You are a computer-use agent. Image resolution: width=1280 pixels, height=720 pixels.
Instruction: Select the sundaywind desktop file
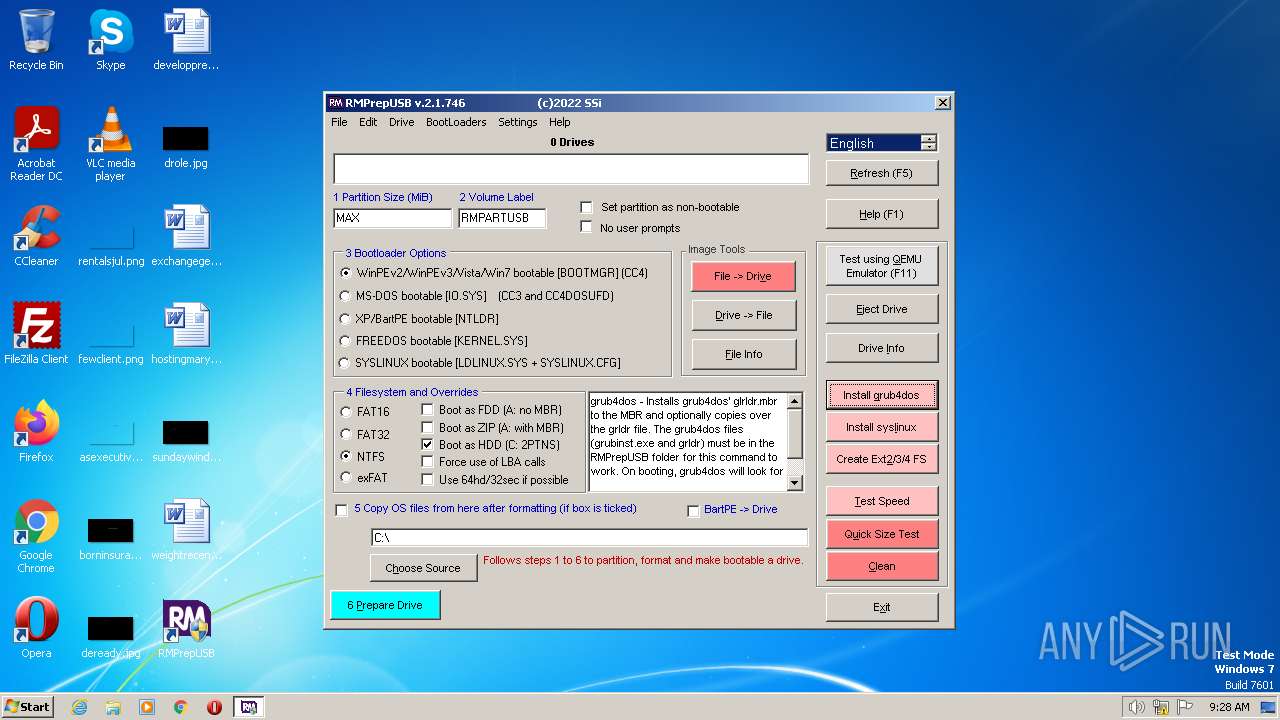(x=186, y=438)
